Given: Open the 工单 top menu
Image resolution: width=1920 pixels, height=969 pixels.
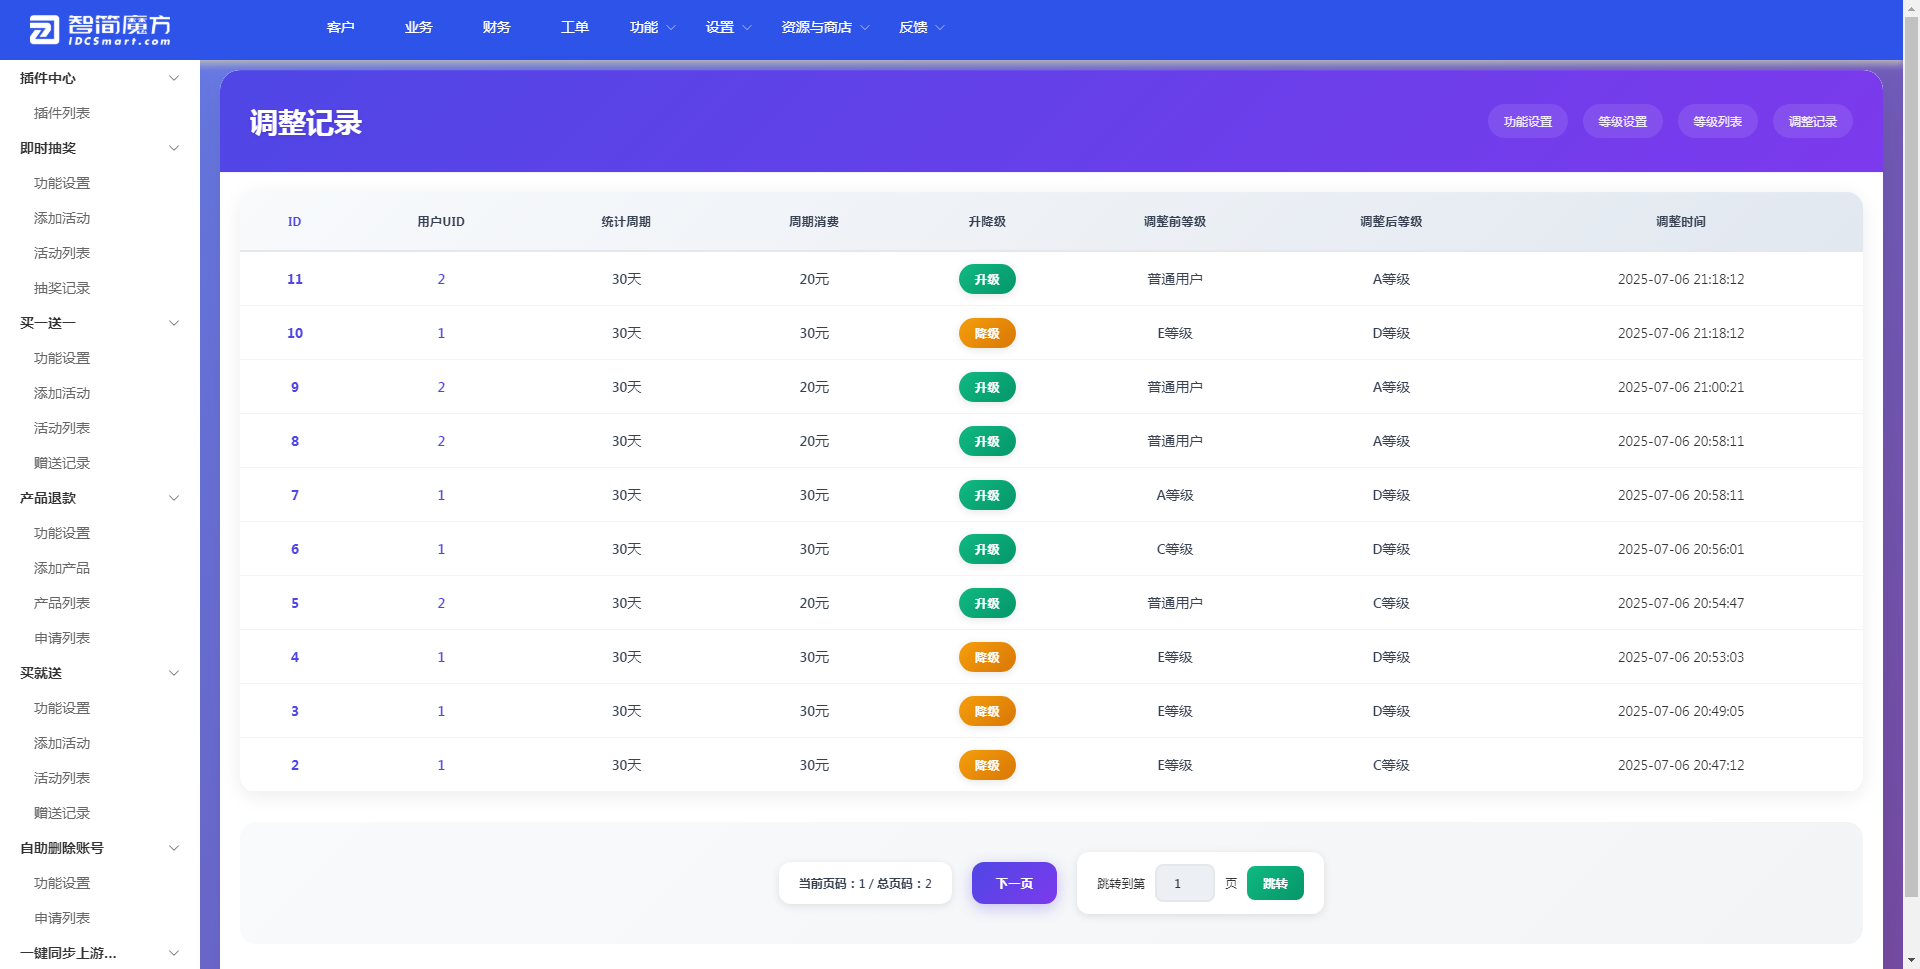Looking at the screenshot, I should tap(574, 27).
